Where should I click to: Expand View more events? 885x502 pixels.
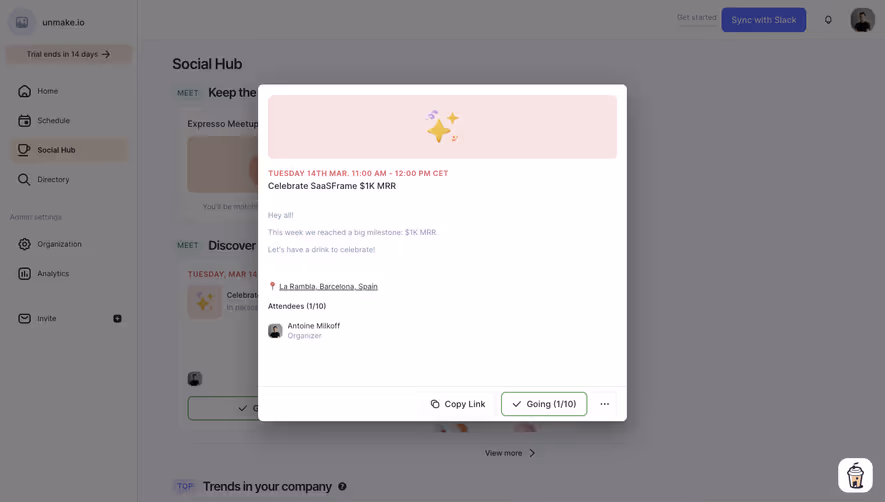click(510, 453)
